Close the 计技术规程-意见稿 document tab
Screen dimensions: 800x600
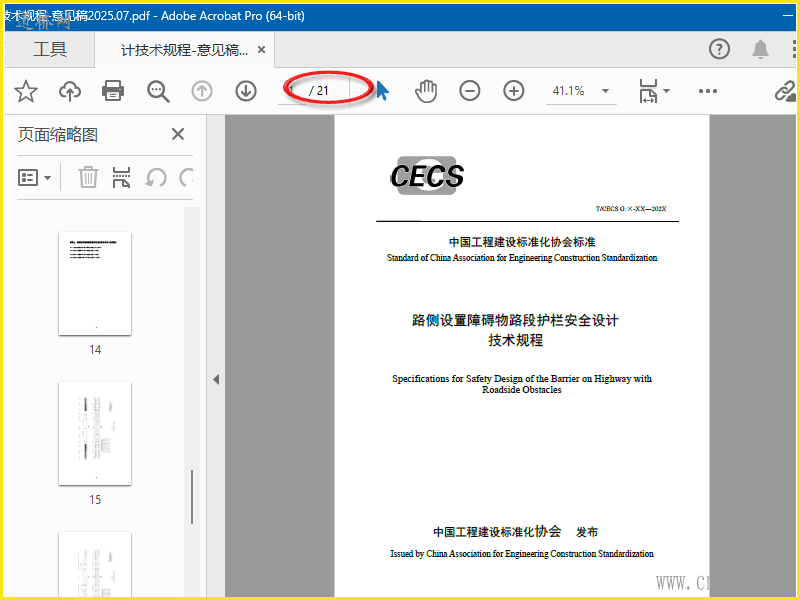pyautogui.click(x=261, y=49)
